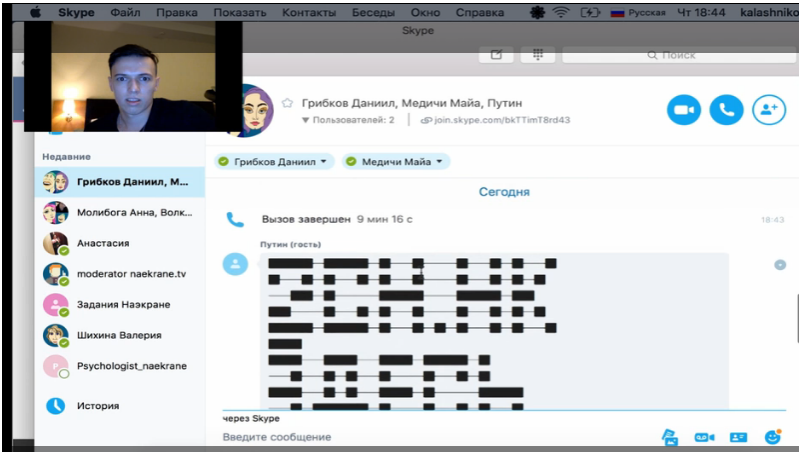Open the Apple menu
This screenshot has width=799, height=452.
click(35, 12)
